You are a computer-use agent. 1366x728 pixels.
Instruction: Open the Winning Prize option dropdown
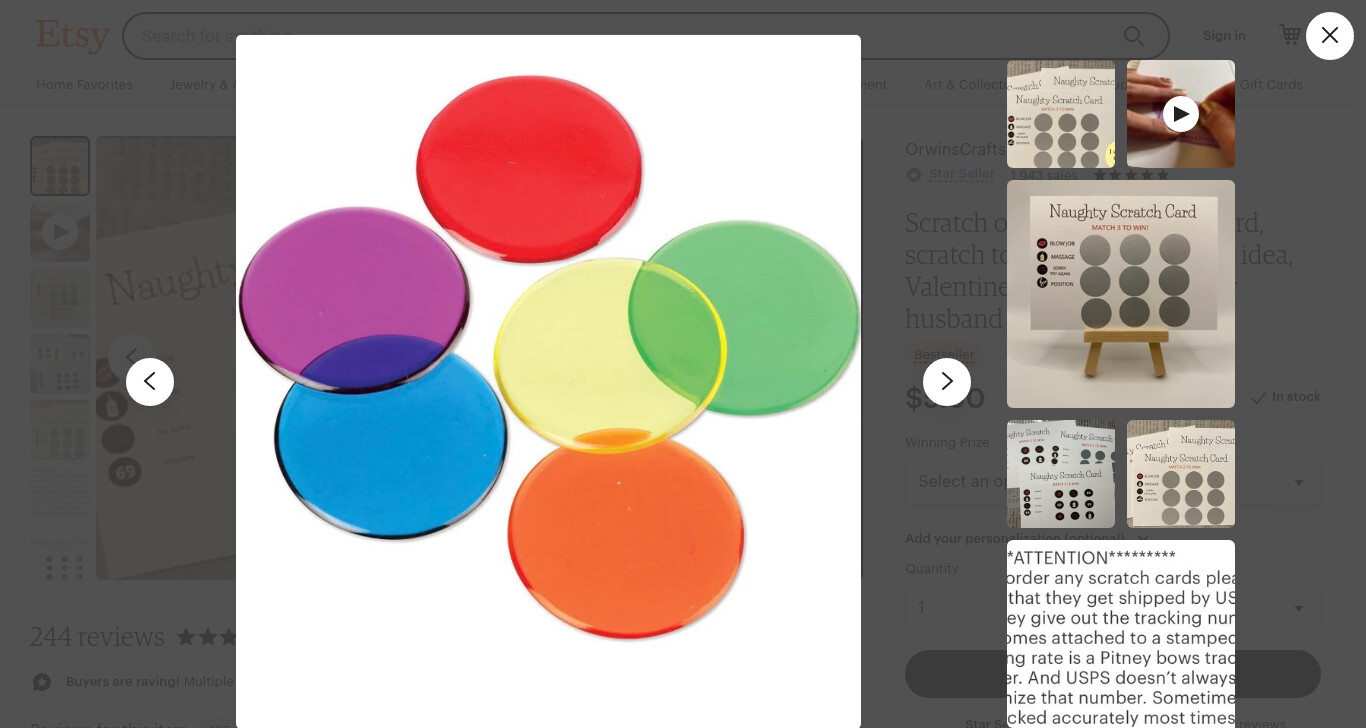tap(1114, 482)
